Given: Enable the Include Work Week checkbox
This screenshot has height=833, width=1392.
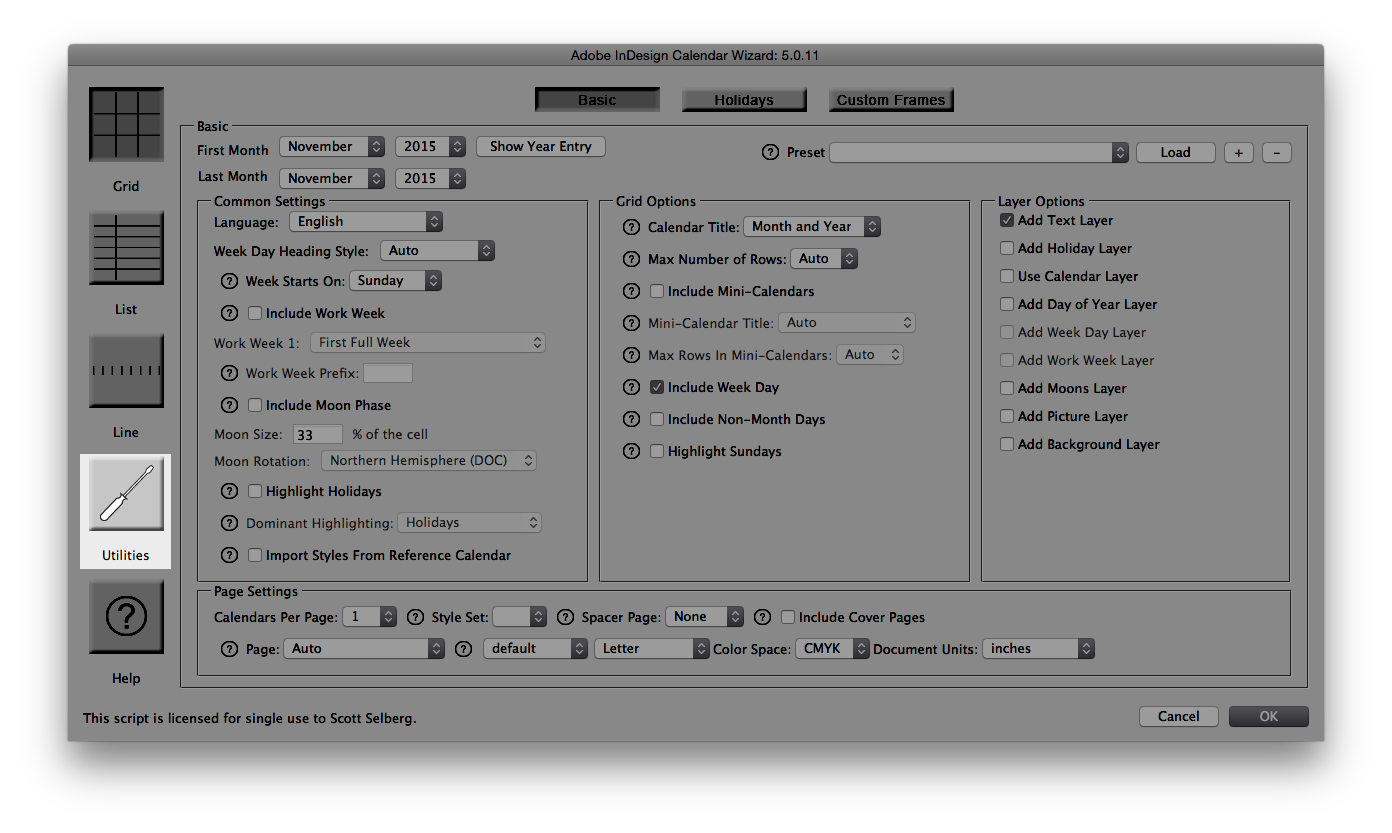Looking at the screenshot, I should [x=255, y=313].
